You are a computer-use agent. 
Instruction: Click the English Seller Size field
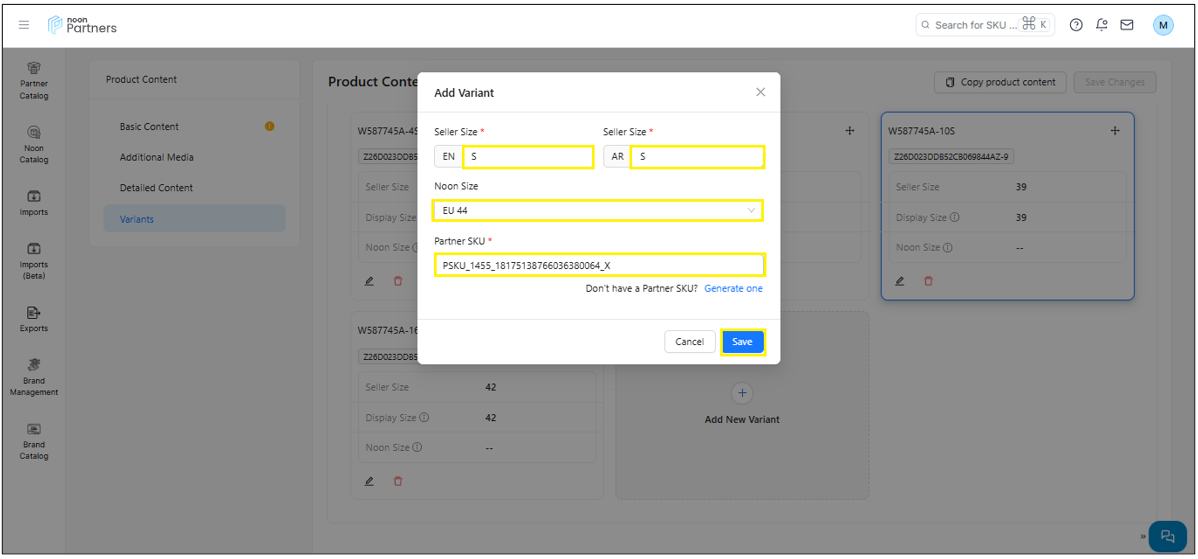pos(528,157)
